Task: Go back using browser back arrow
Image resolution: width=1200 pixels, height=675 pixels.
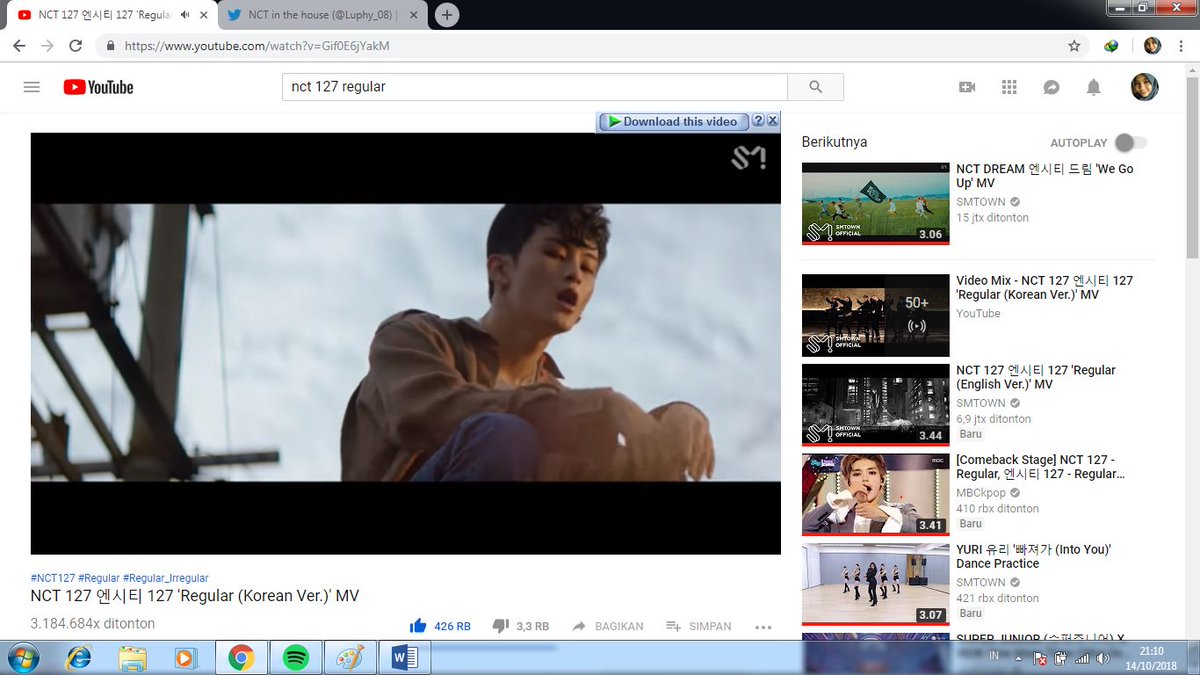Action: 19,46
